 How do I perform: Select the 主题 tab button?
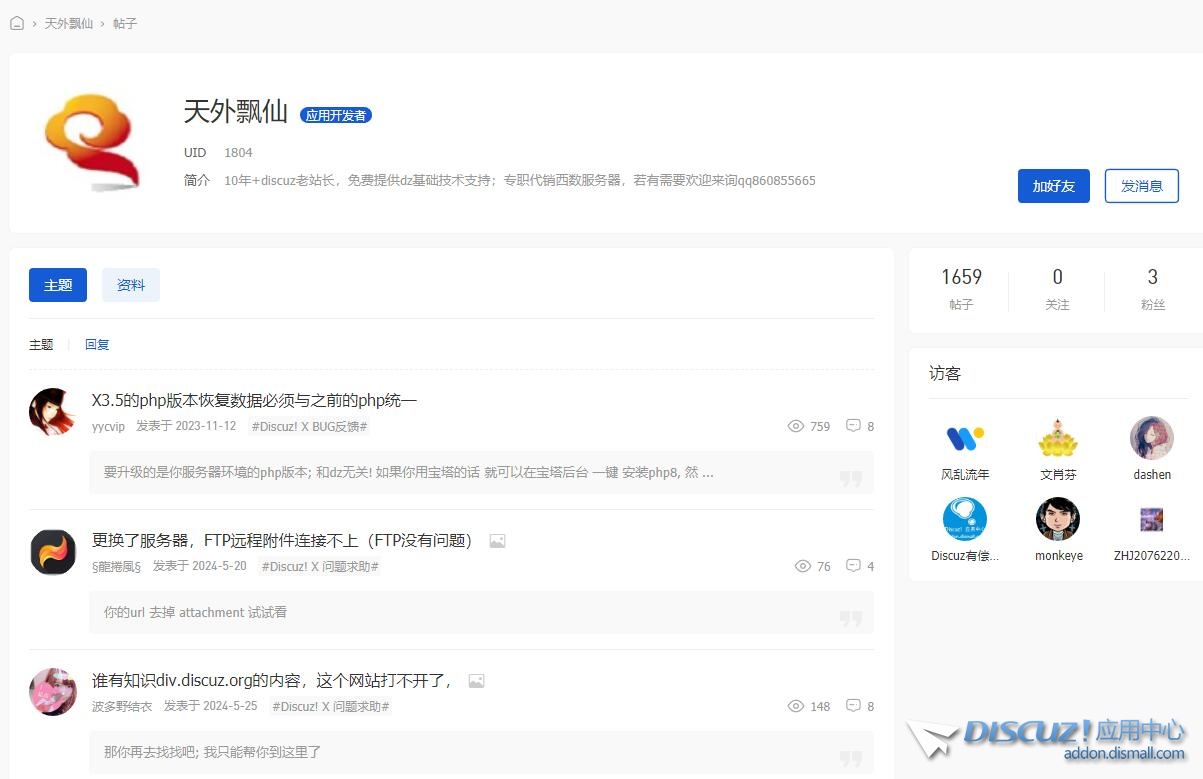[58, 285]
